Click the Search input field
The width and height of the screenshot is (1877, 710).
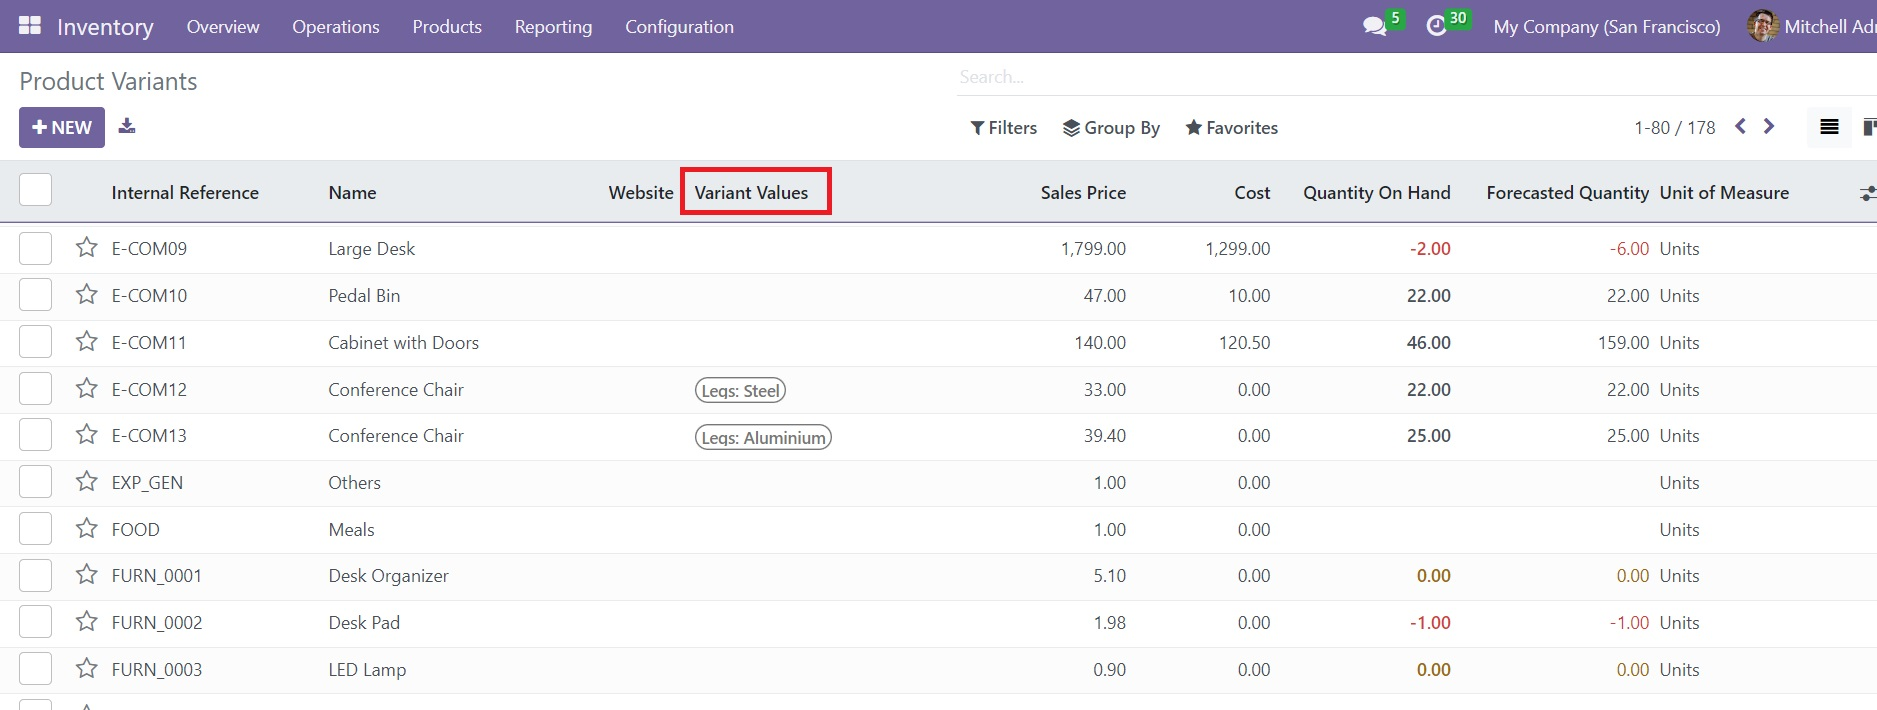click(x=1416, y=77)
